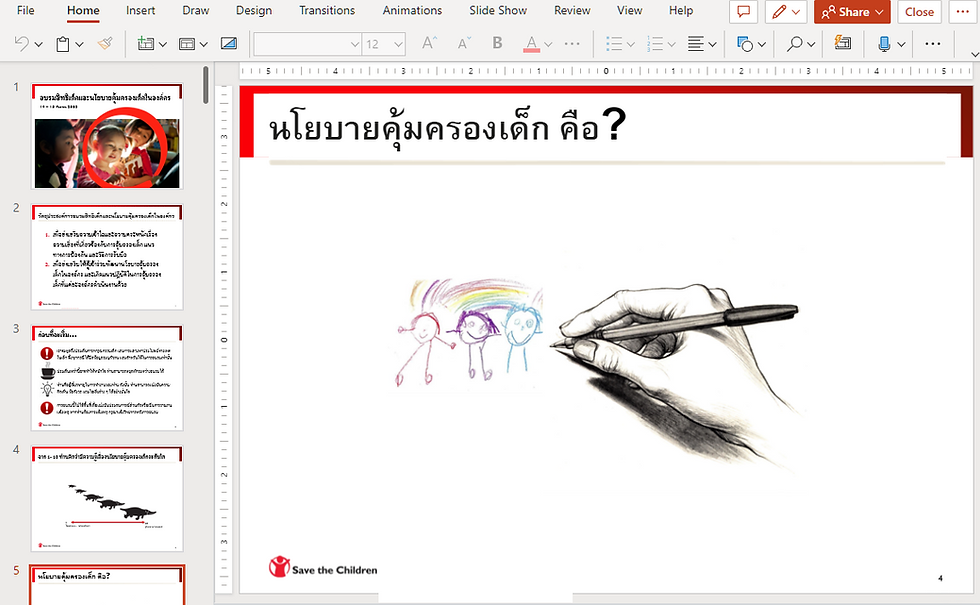Screen dimensions: 980x605
Task: Open the Help tab
Action: 681,11
